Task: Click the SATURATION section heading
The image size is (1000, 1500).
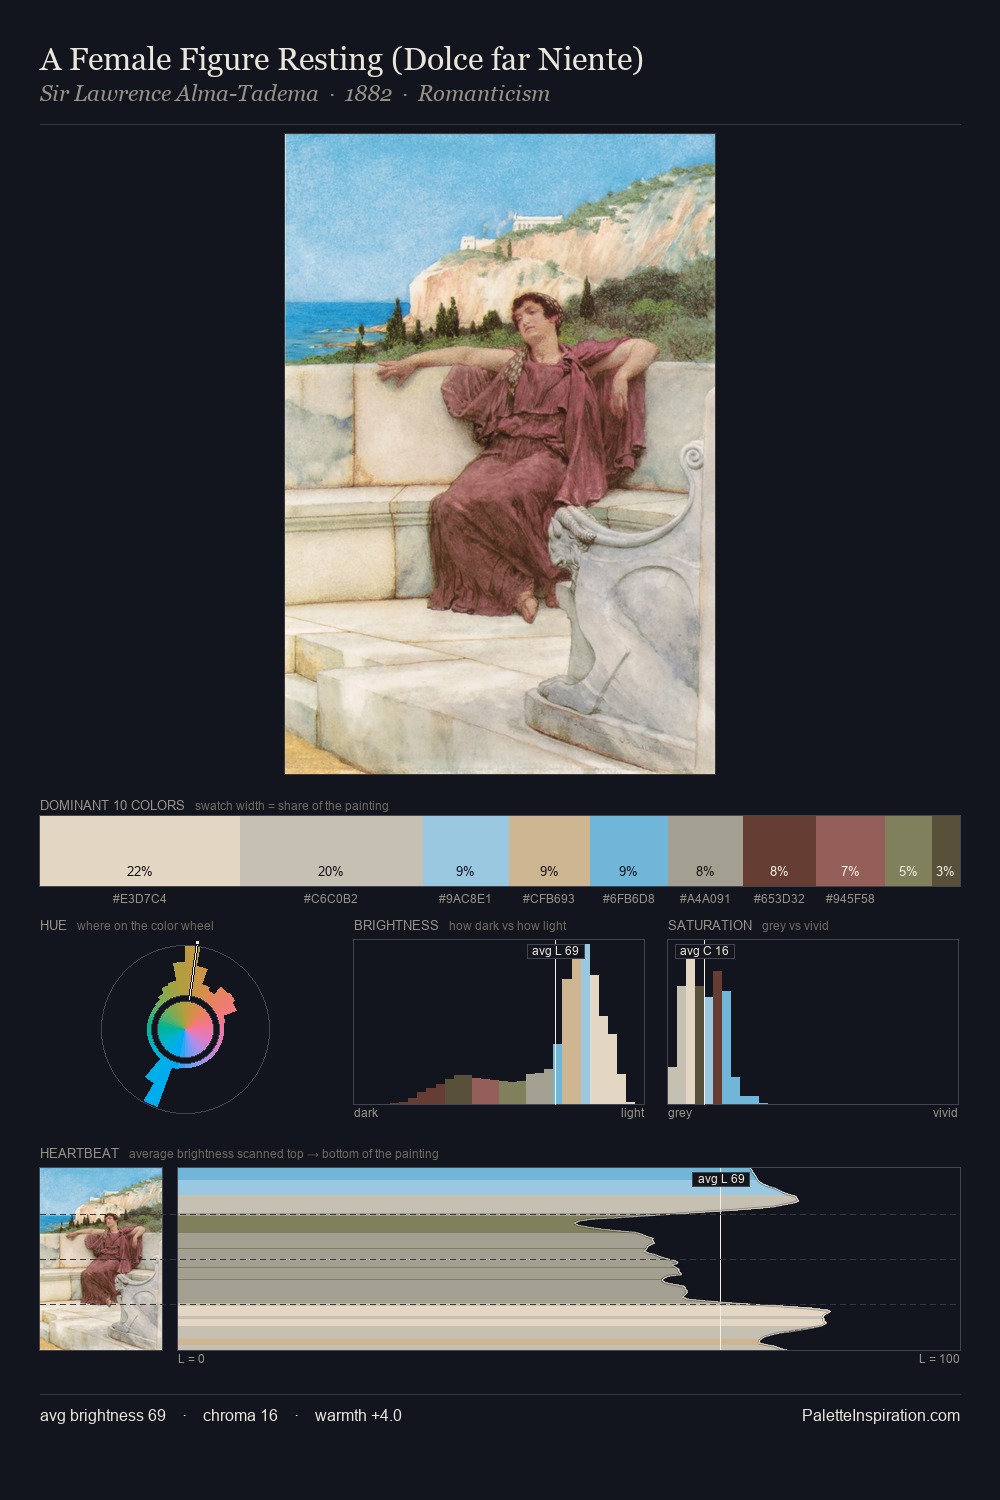Action: click(710, 925)
